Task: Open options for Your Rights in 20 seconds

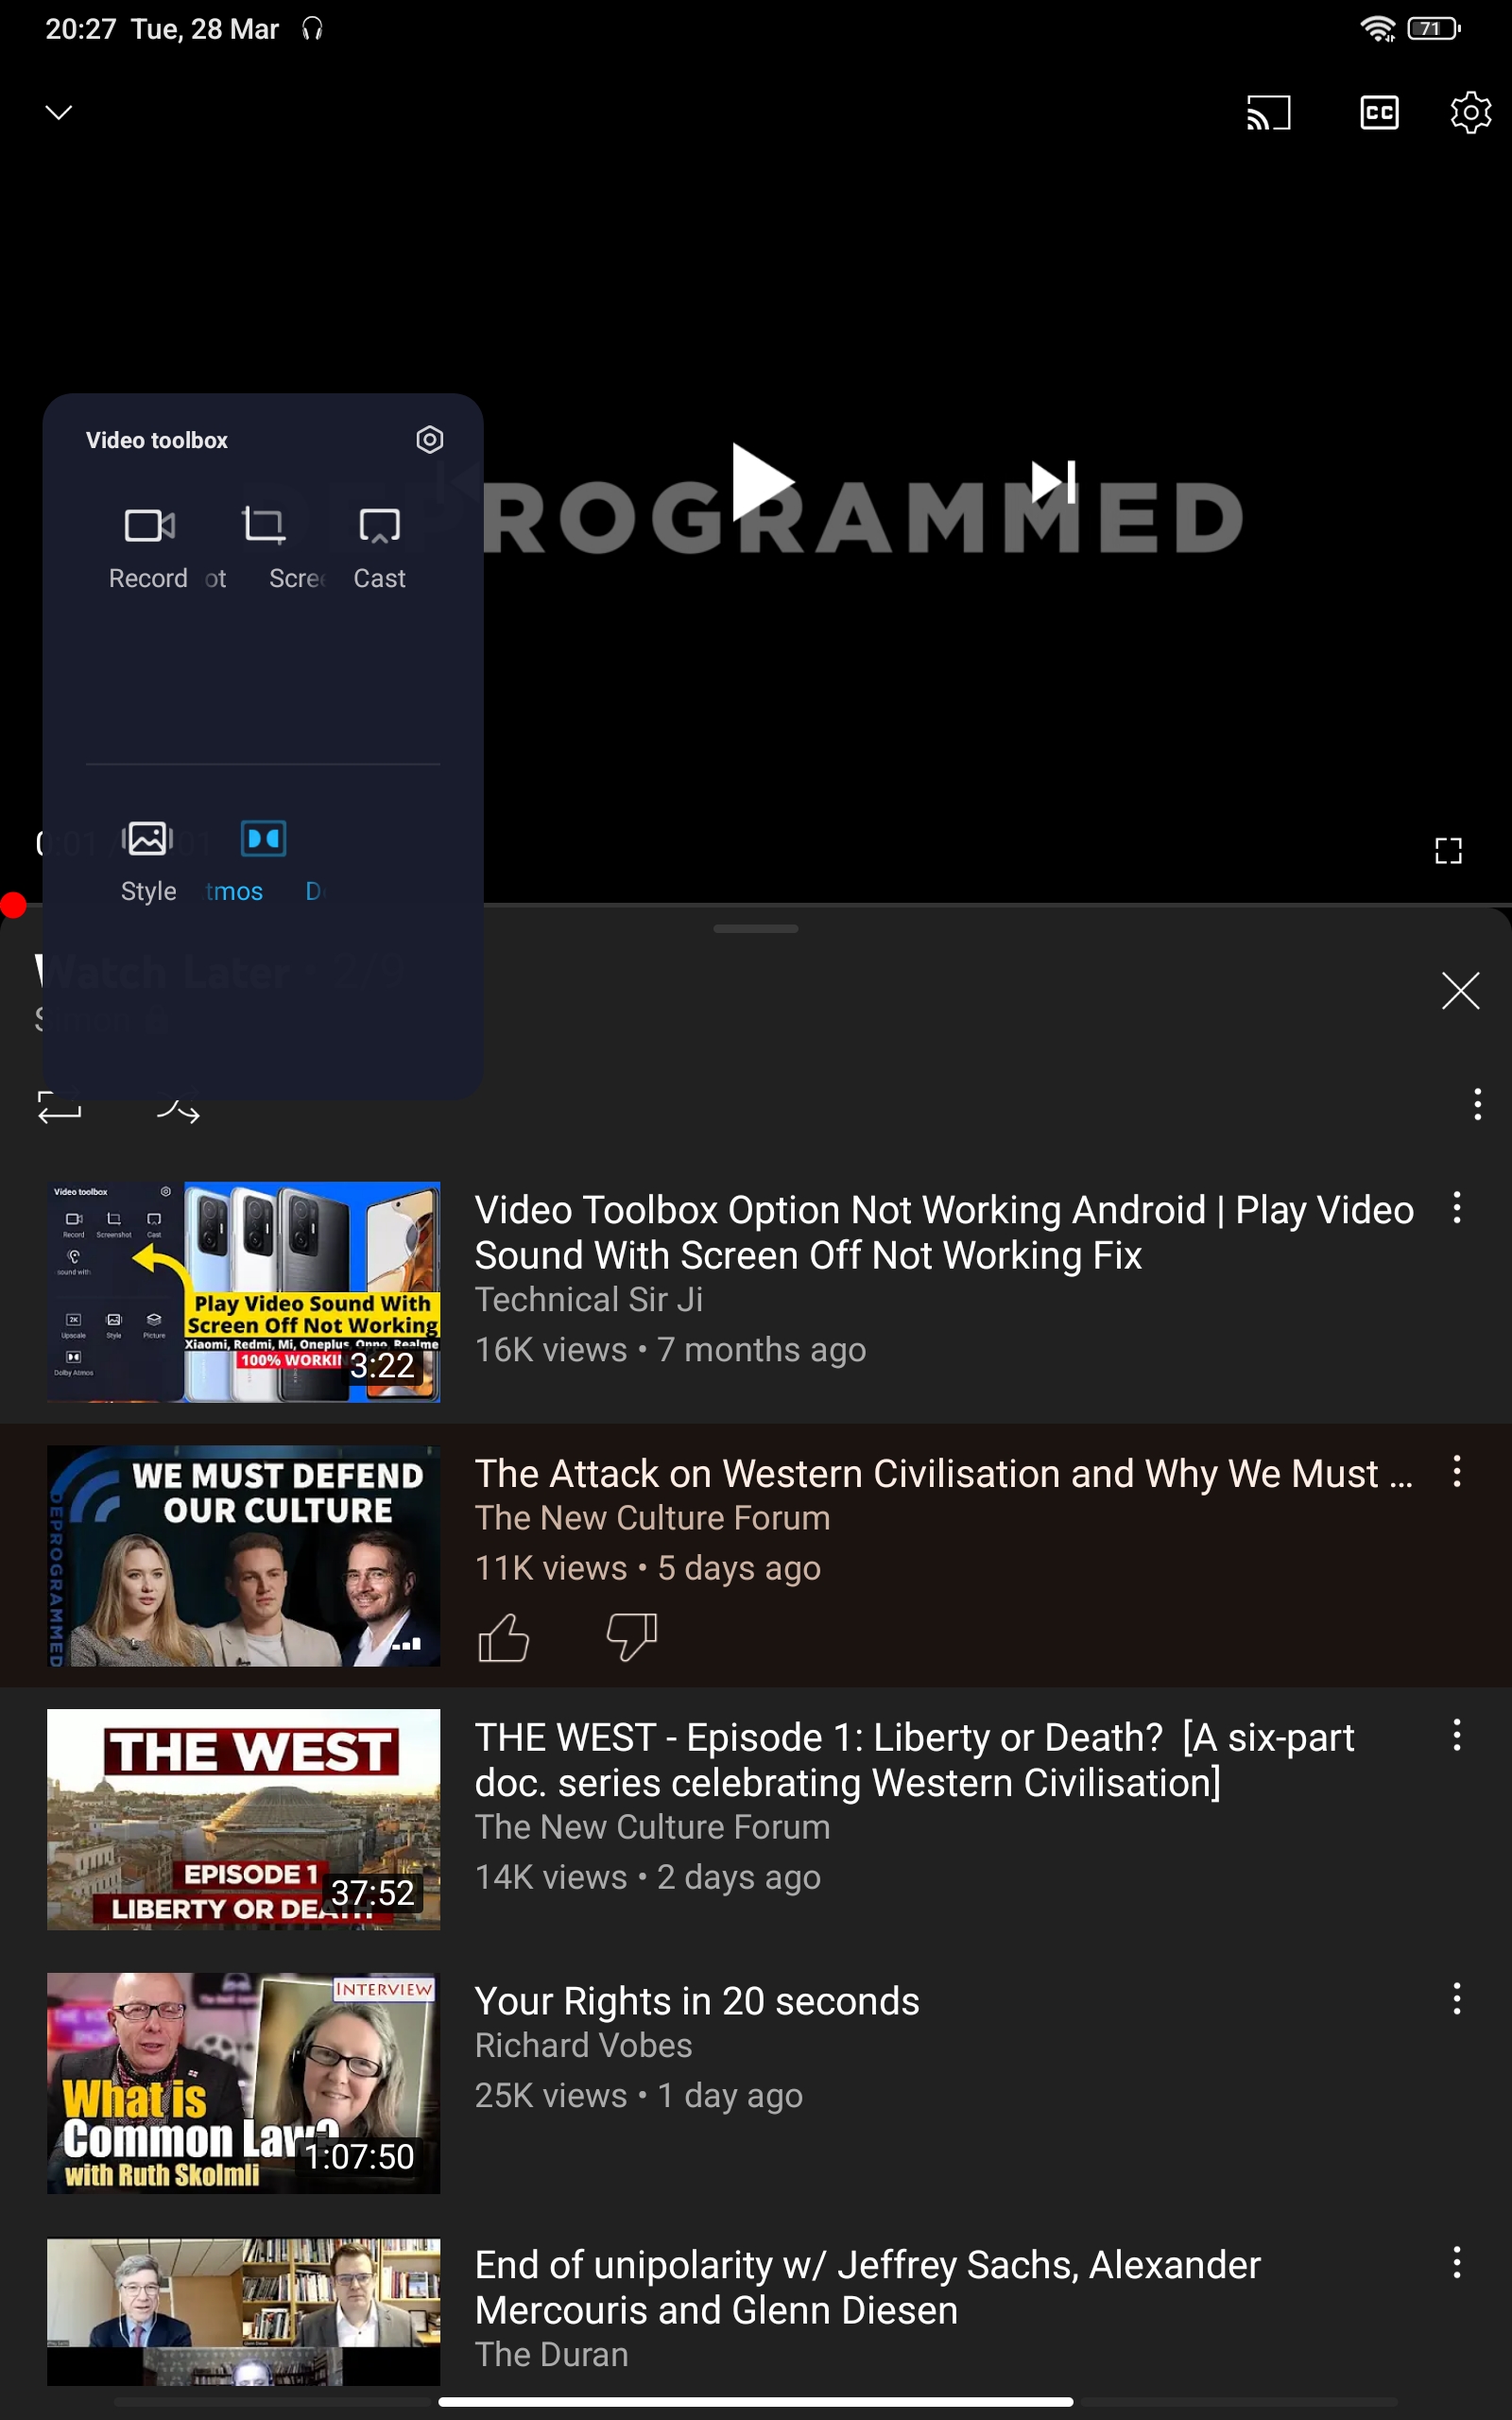Action: 1457,1998
